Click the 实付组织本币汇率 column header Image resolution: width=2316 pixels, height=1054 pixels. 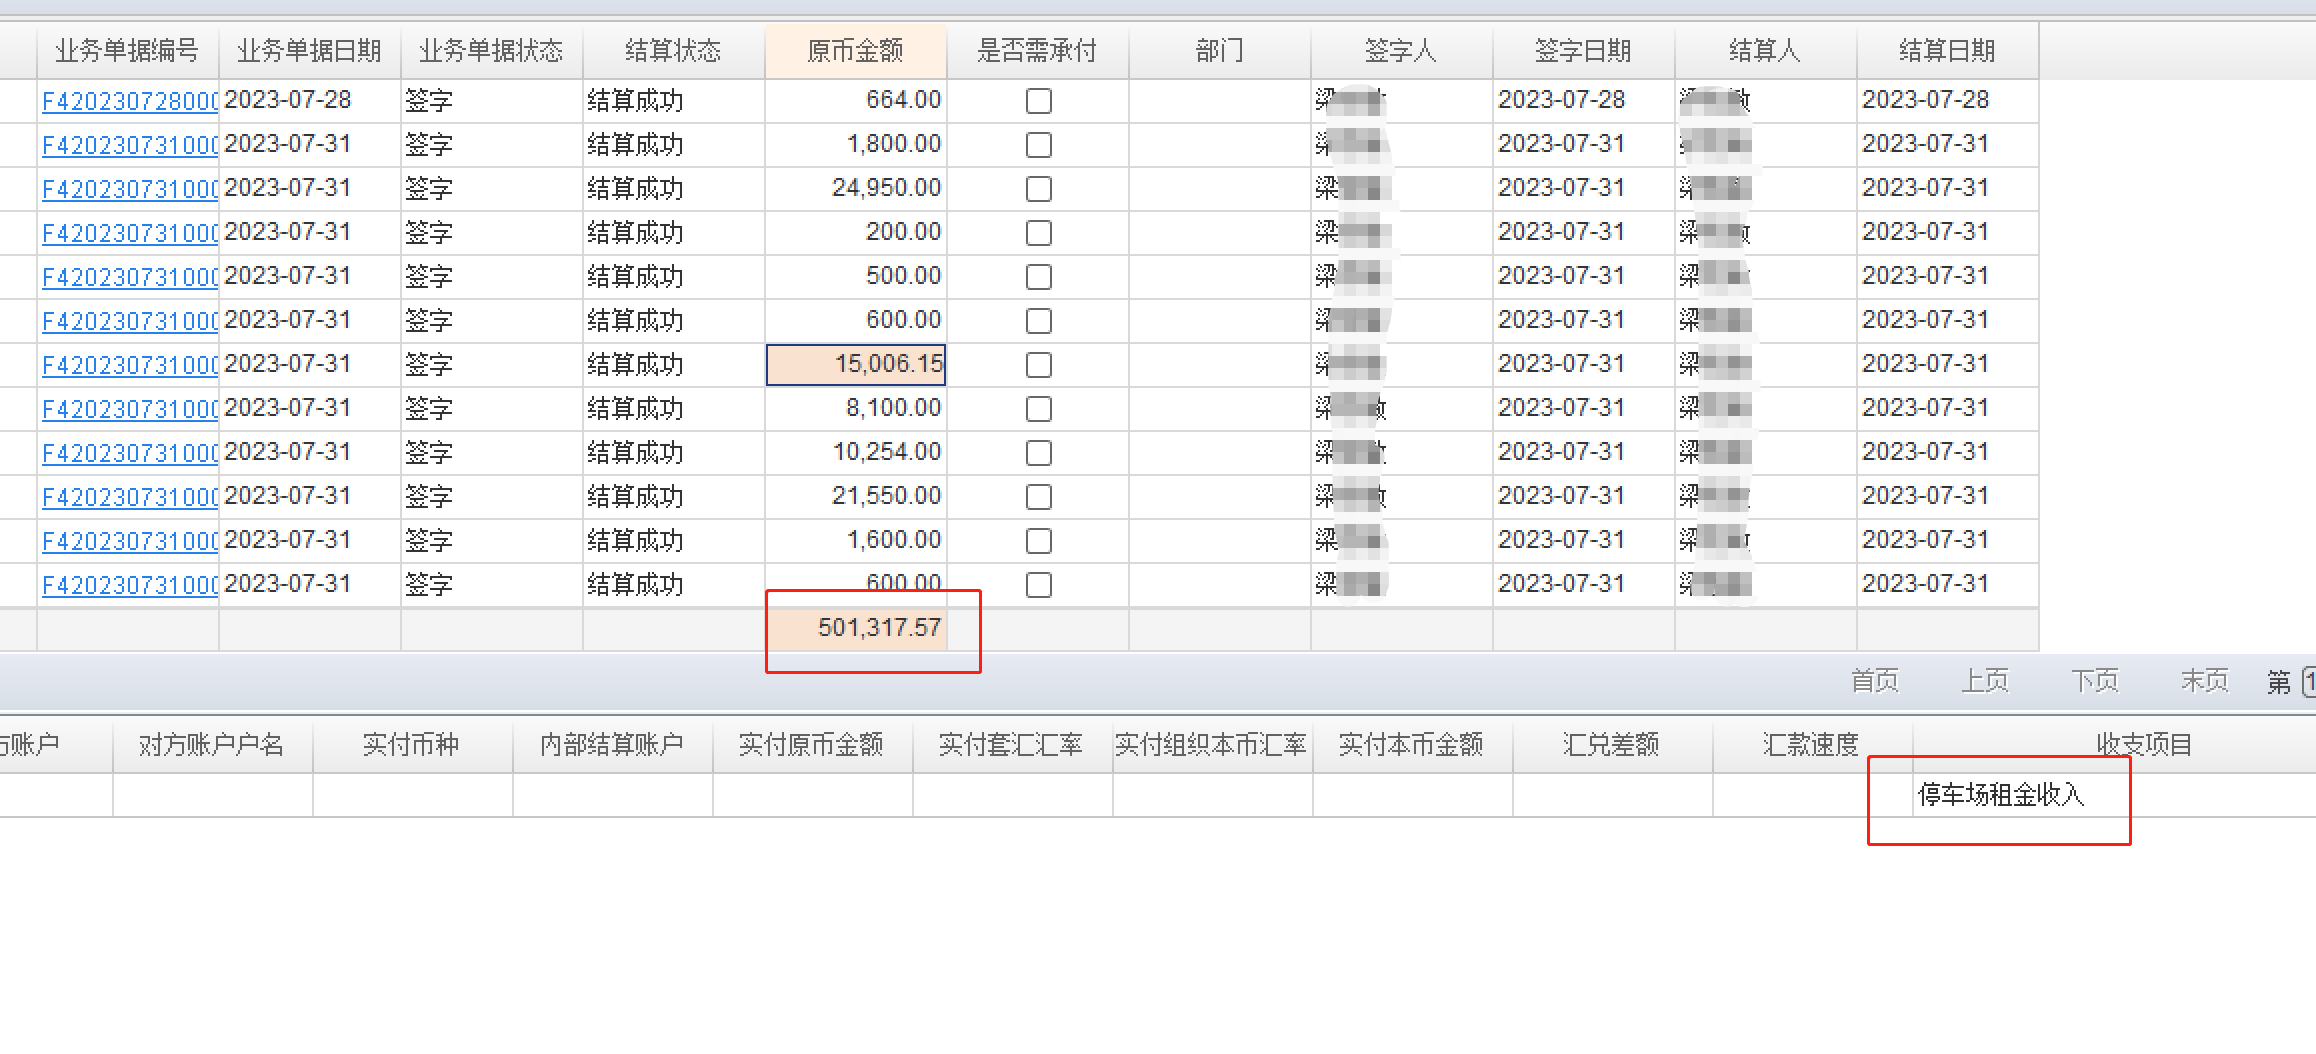[x=1213, y=745]
